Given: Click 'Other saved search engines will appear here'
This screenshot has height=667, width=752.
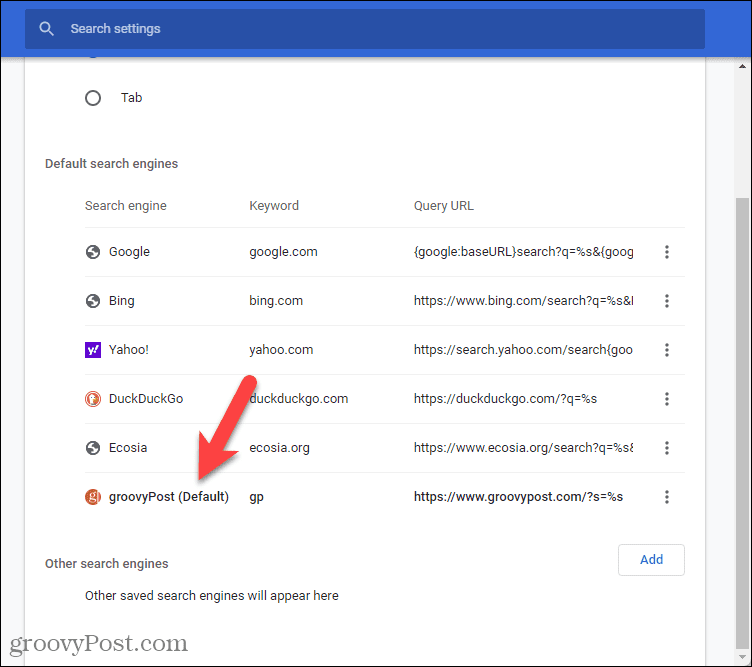Looking at the screenshot, I should pos(212,596).
